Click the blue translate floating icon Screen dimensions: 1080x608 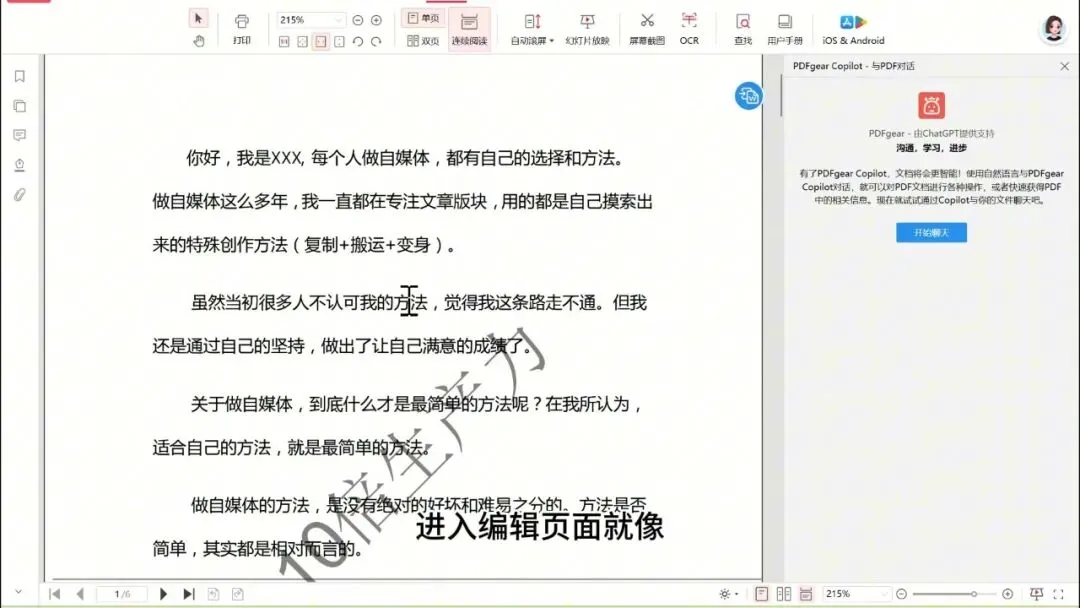coord(748,96)
